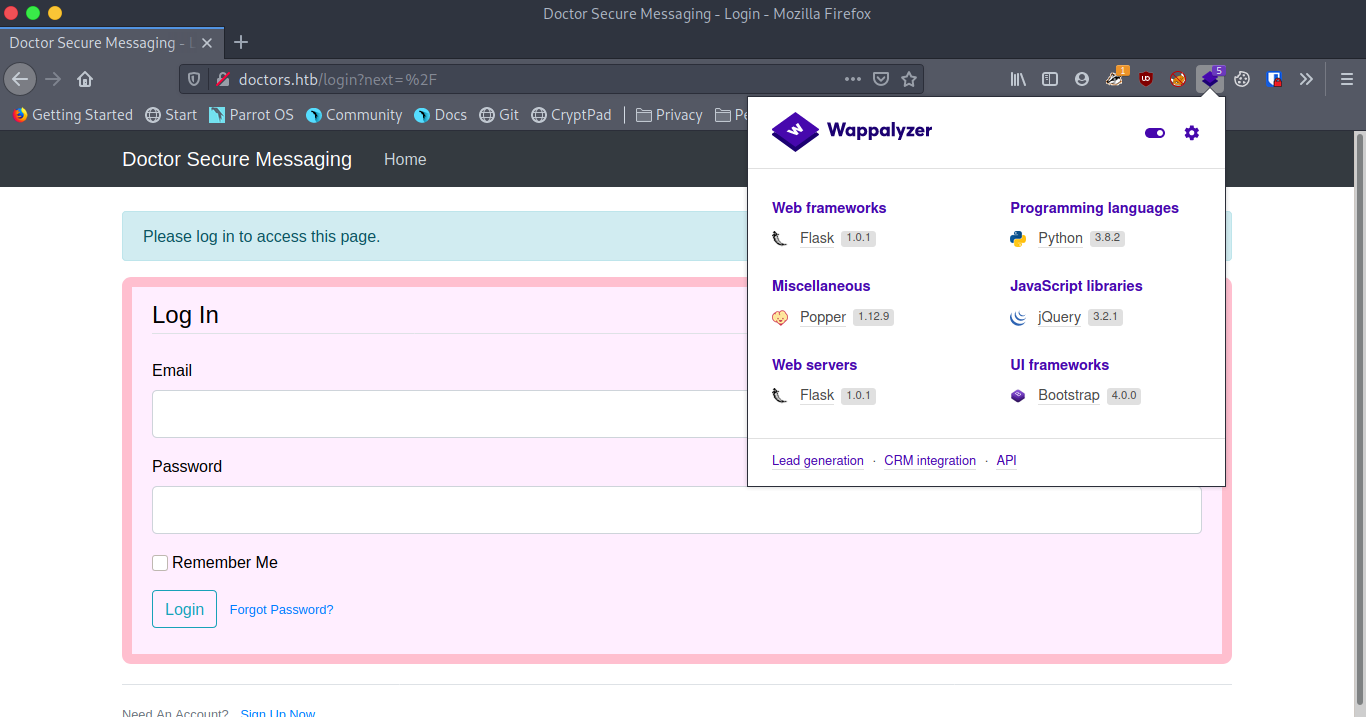Follow the Forgot Password link
1366x717 pixels.
pyautogui.click(x=281, y=610)
